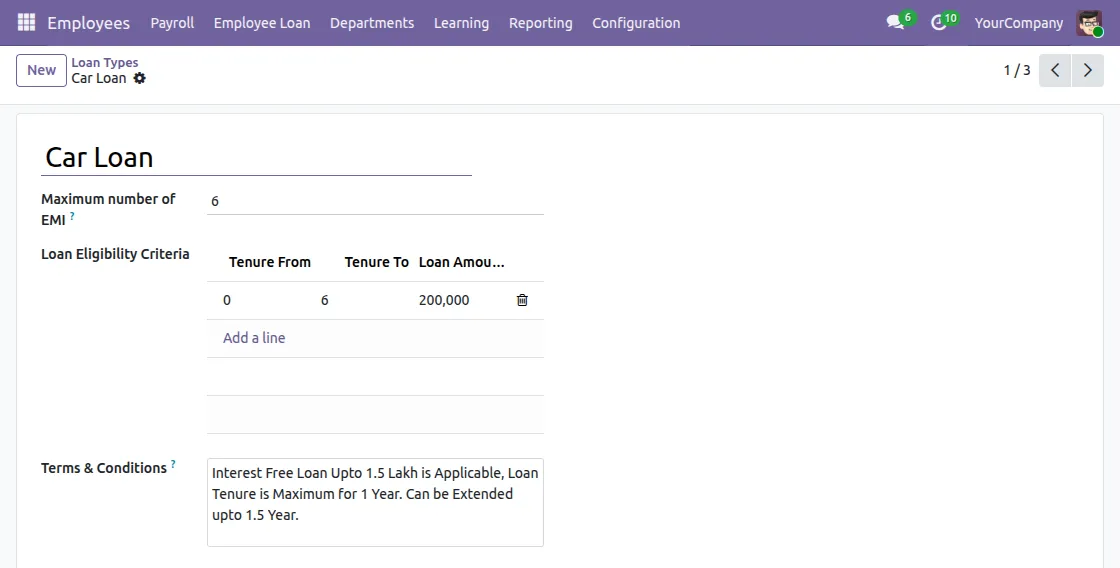Sort by Tenure From column header
Screen dimensions: 1120x568
click(269, 262)
